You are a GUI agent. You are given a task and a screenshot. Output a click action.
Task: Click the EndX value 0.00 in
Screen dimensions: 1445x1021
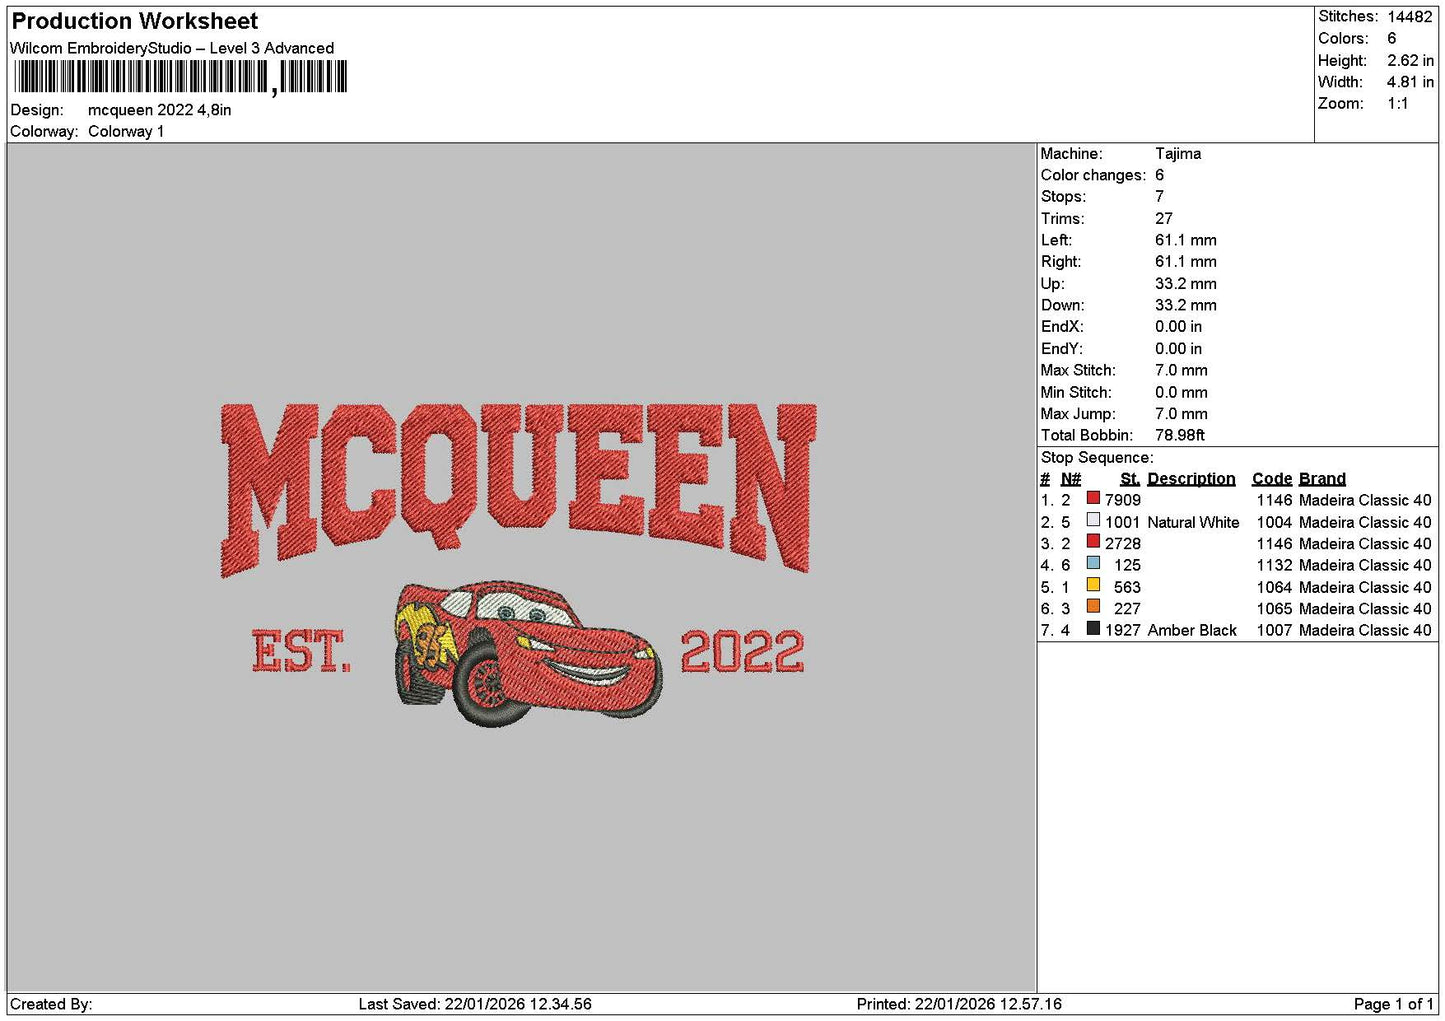click(x=1179, y=327)
